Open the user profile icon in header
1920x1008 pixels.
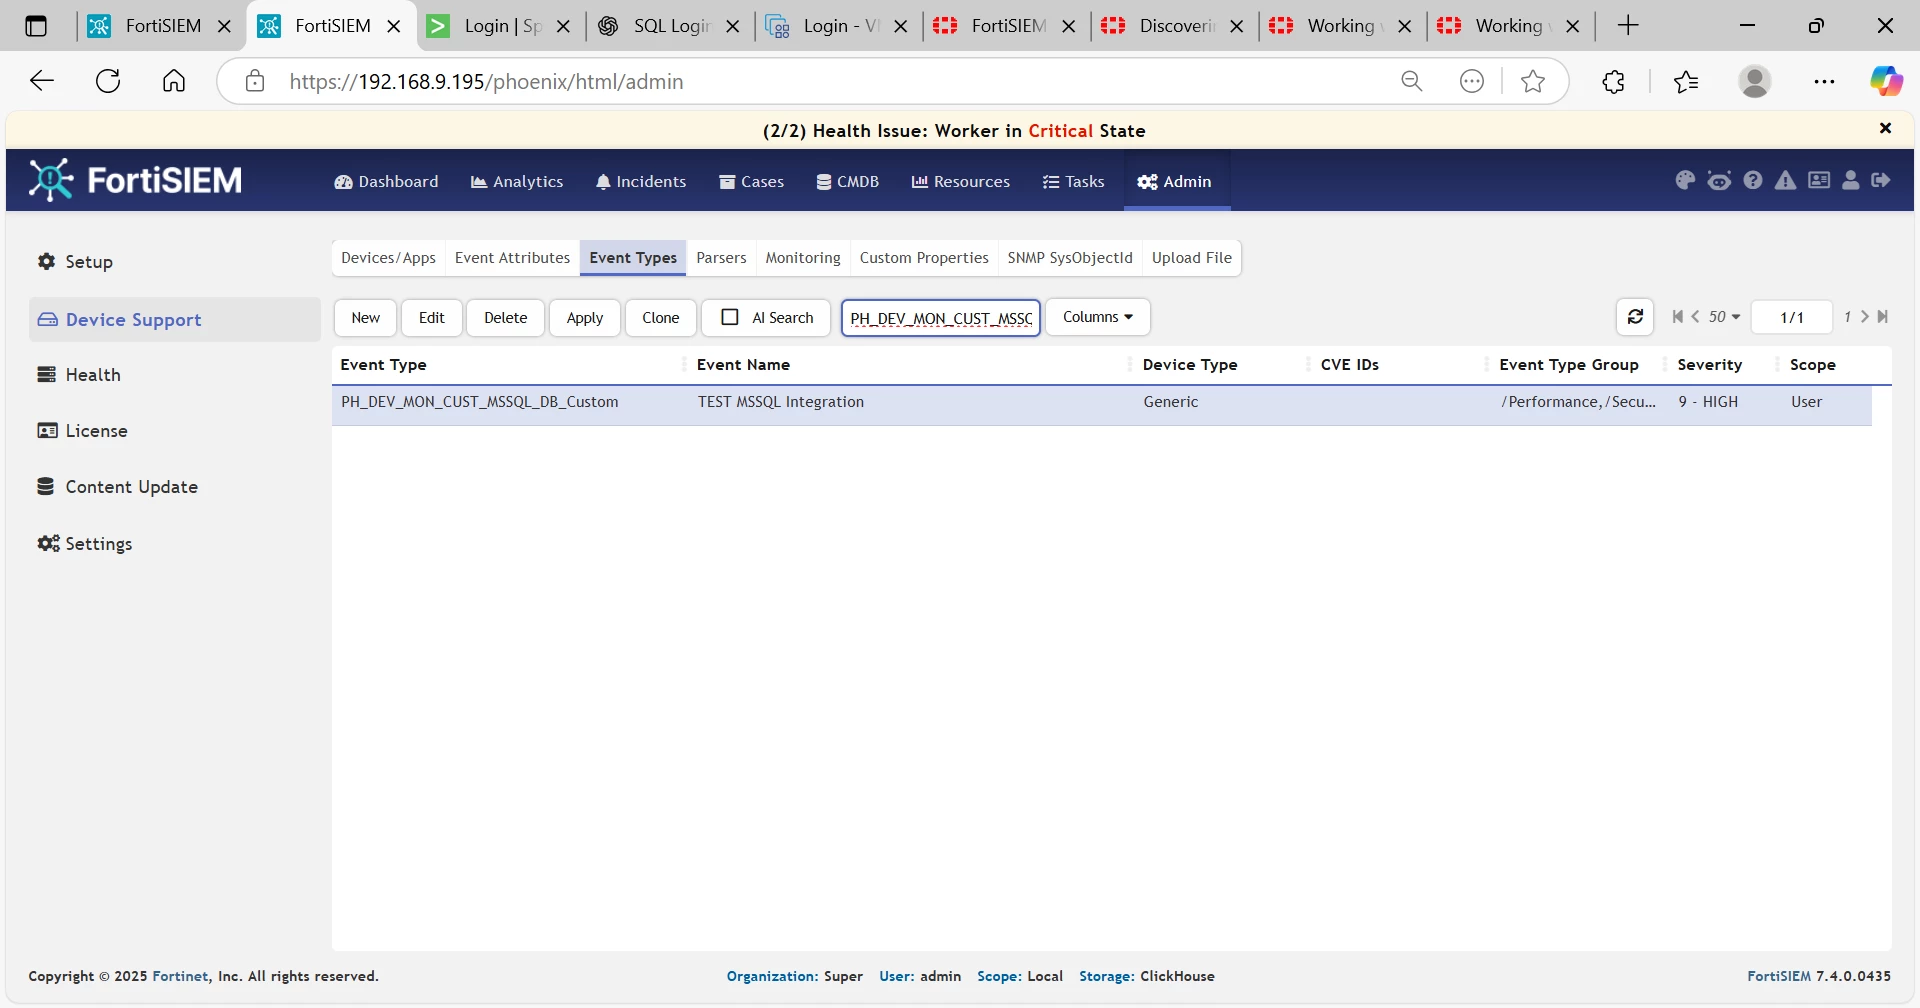coord(1851,180)
